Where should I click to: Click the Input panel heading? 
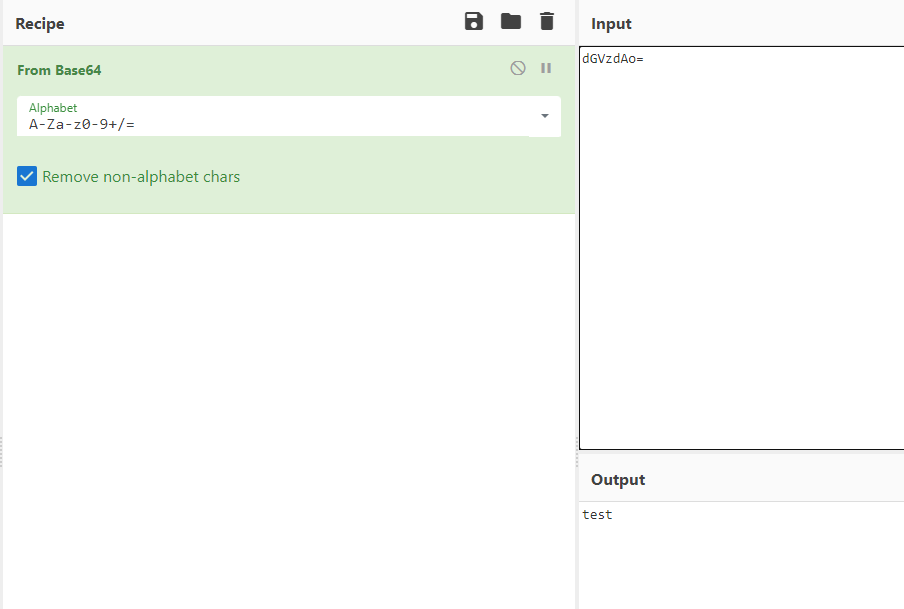click(611, 24)
